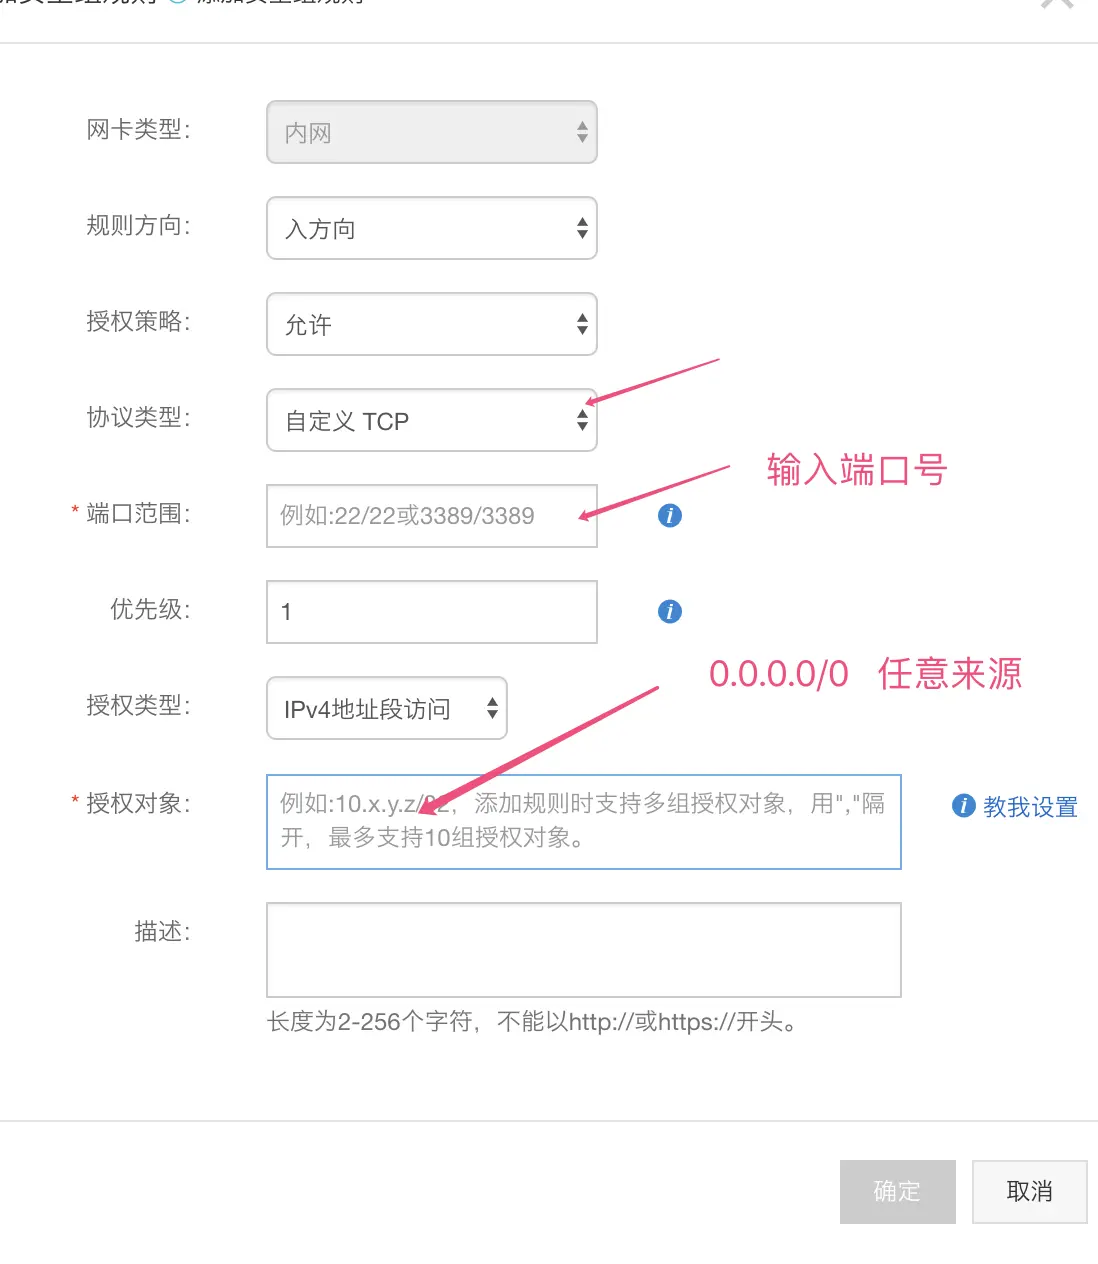Open the 规则方向 dropdown showing 入方向
This screenshot has height=1264, width=1098.
pos(432,228)
